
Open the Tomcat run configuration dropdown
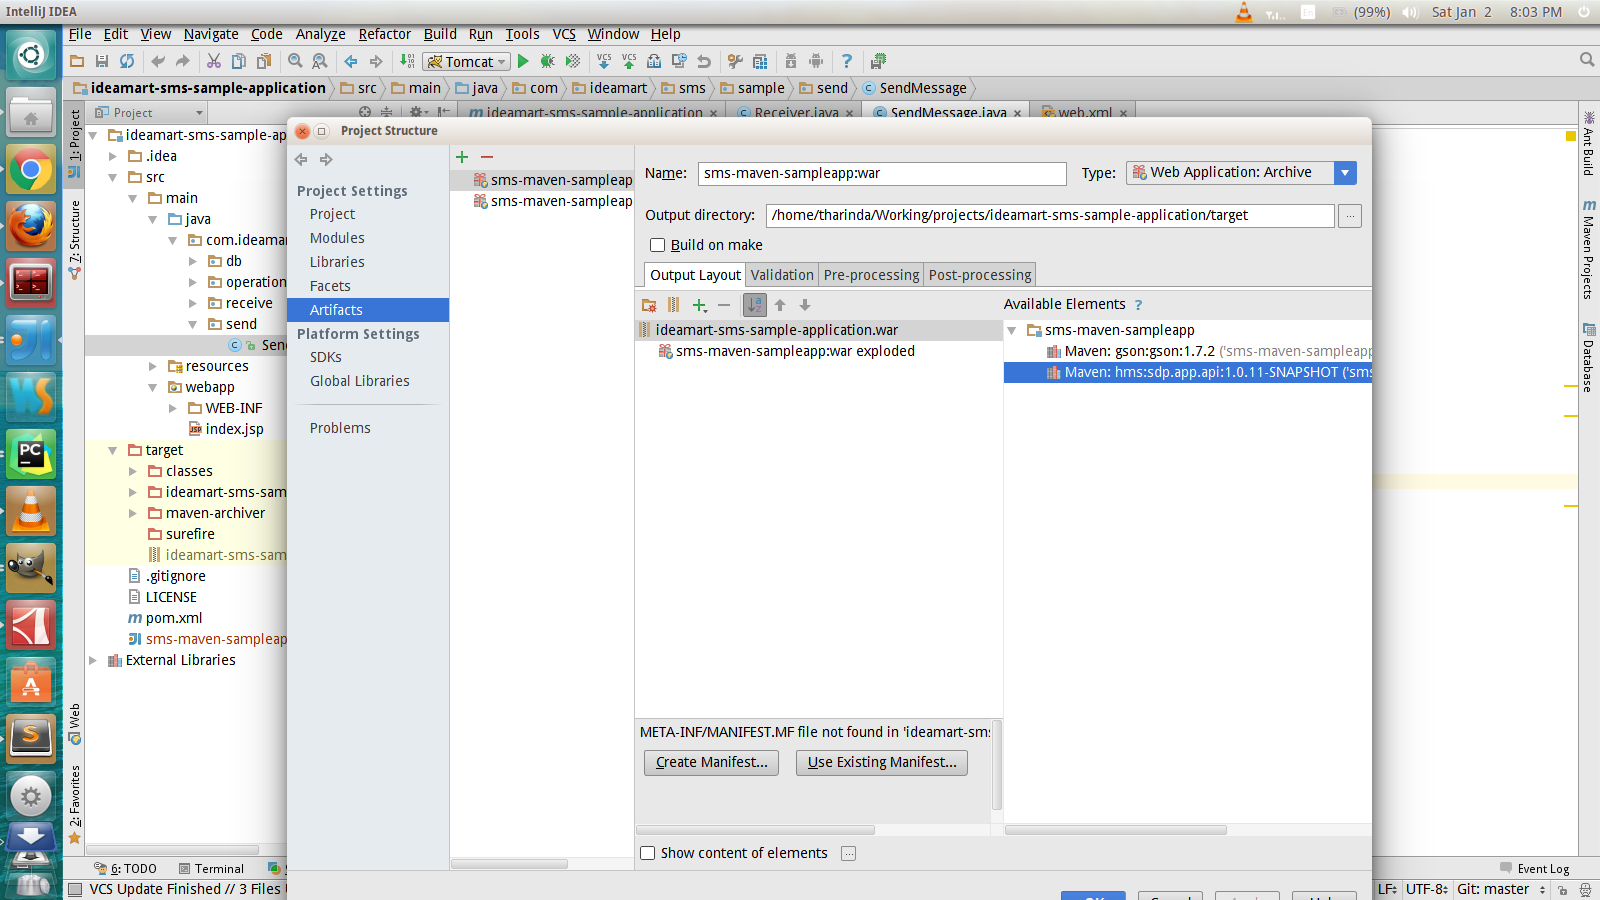tap(501, 61)
